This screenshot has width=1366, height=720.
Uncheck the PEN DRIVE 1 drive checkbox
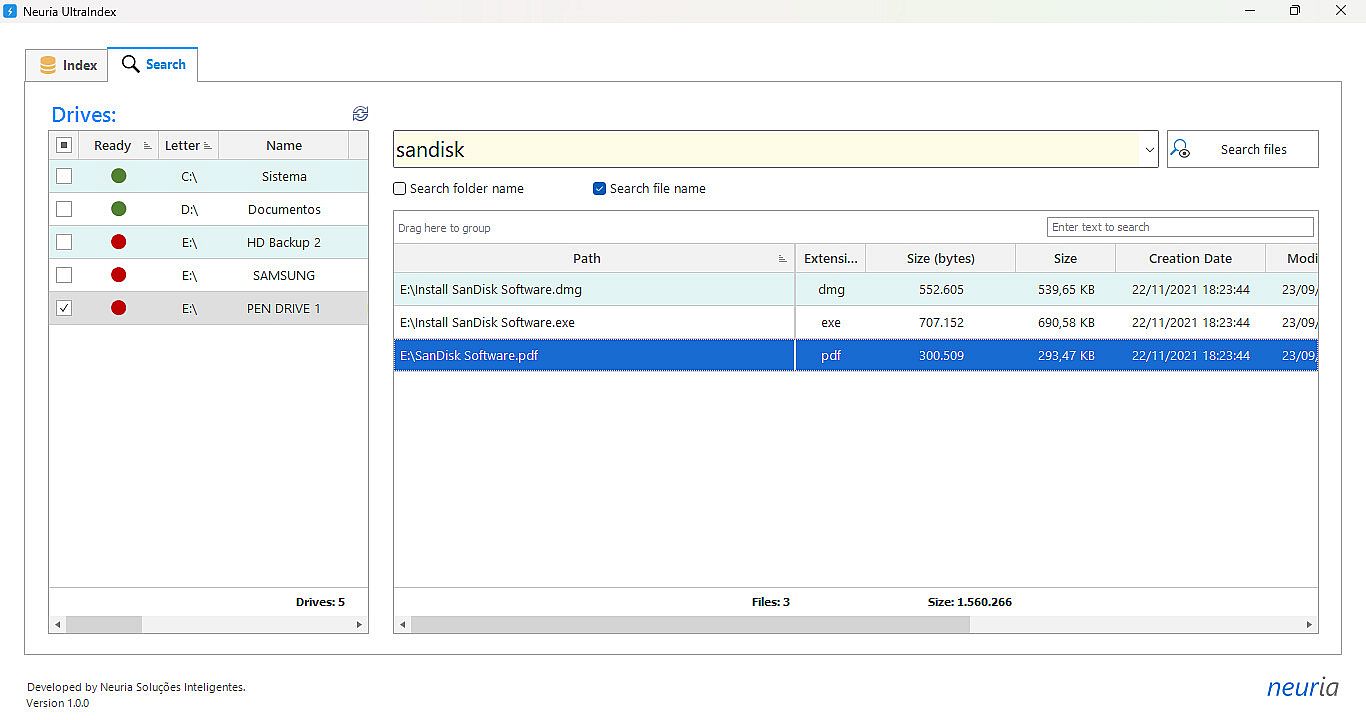(64, 308)
